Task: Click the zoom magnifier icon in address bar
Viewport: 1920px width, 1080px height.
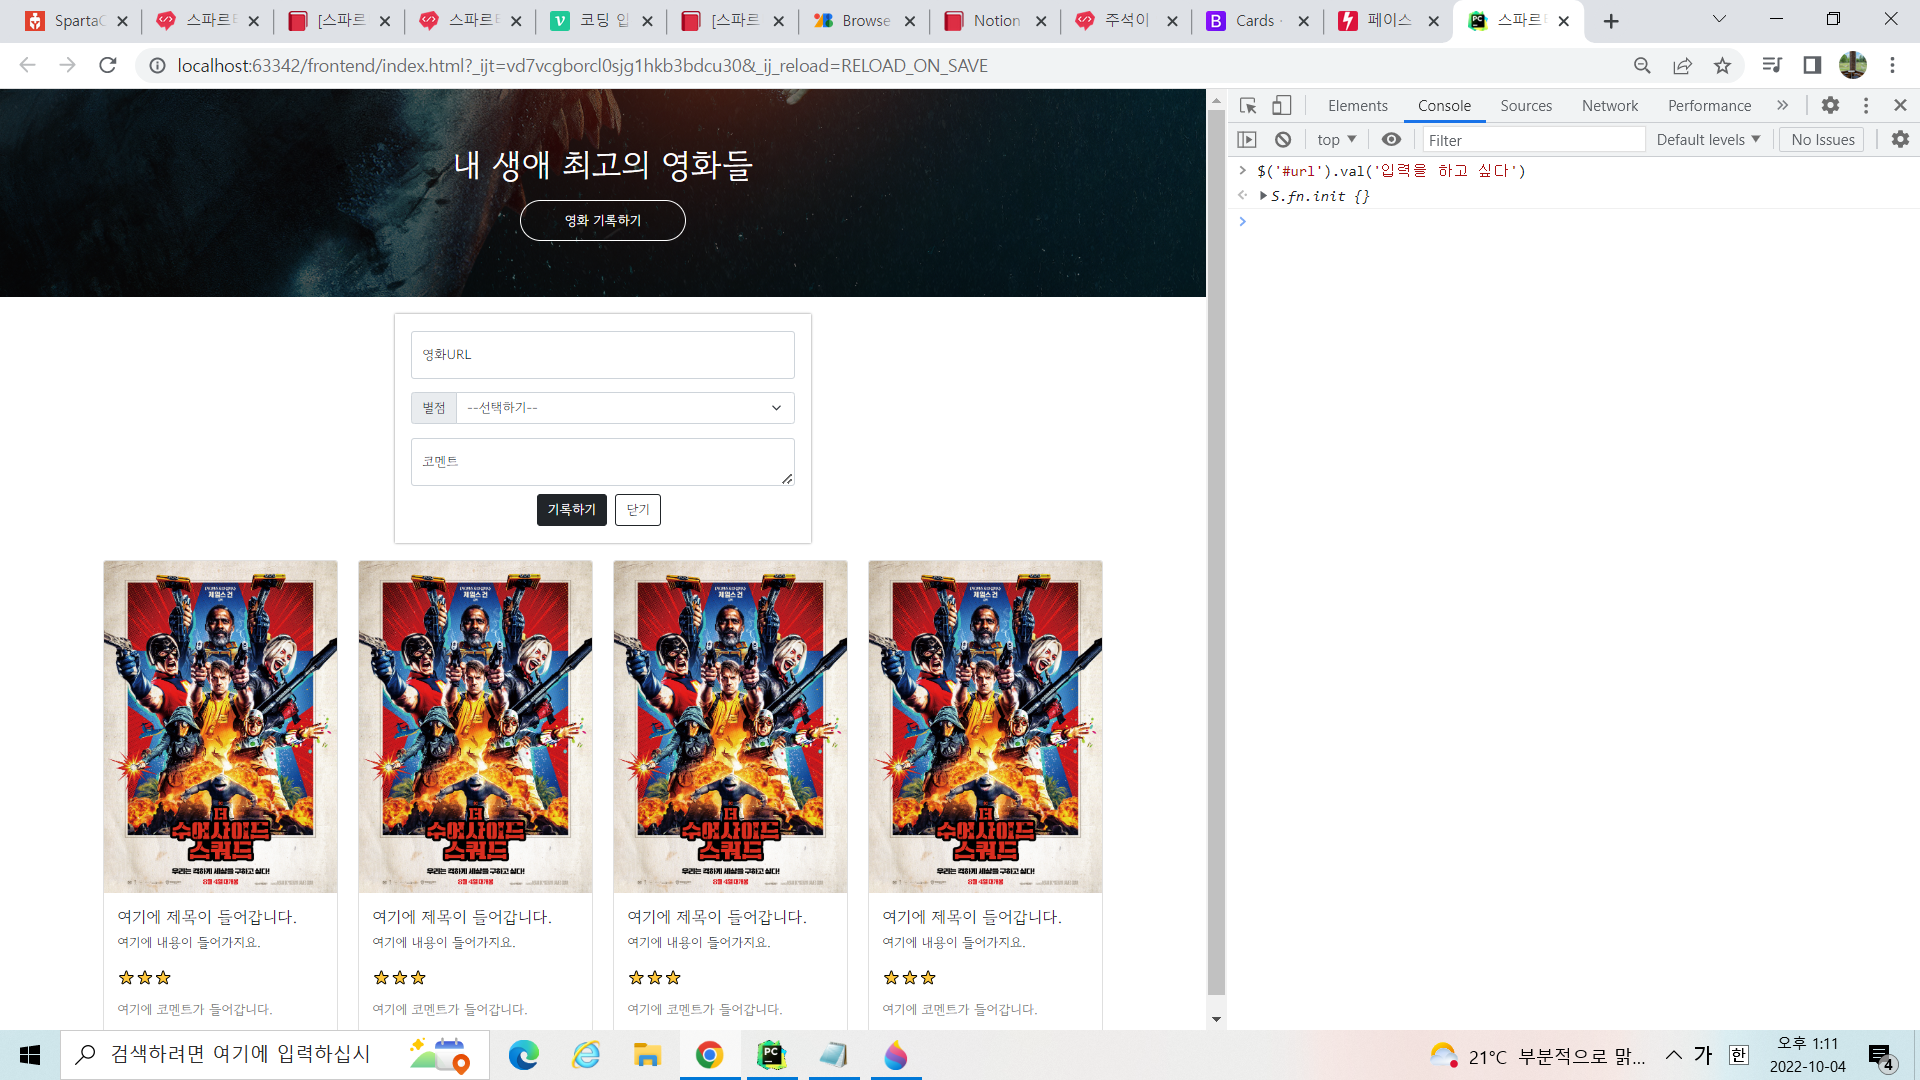Action: coord(1642,65)
